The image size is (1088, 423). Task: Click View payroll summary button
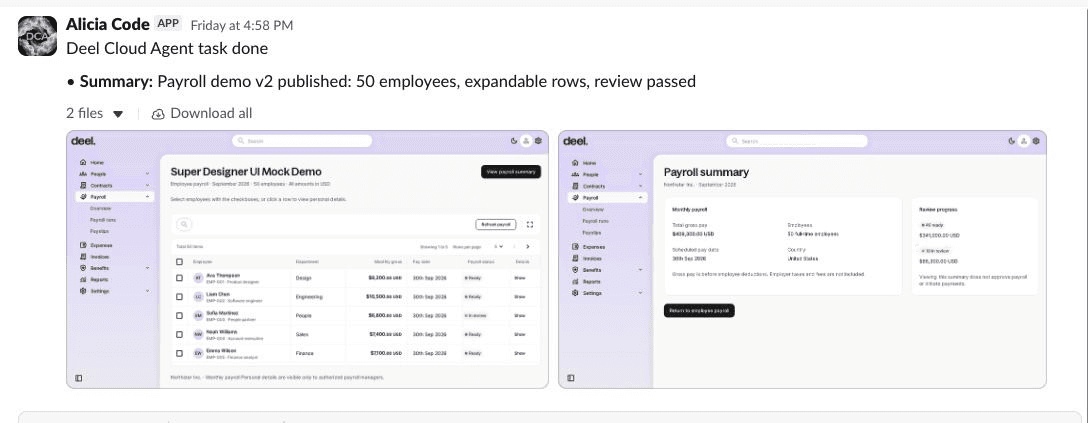[511, 172]
